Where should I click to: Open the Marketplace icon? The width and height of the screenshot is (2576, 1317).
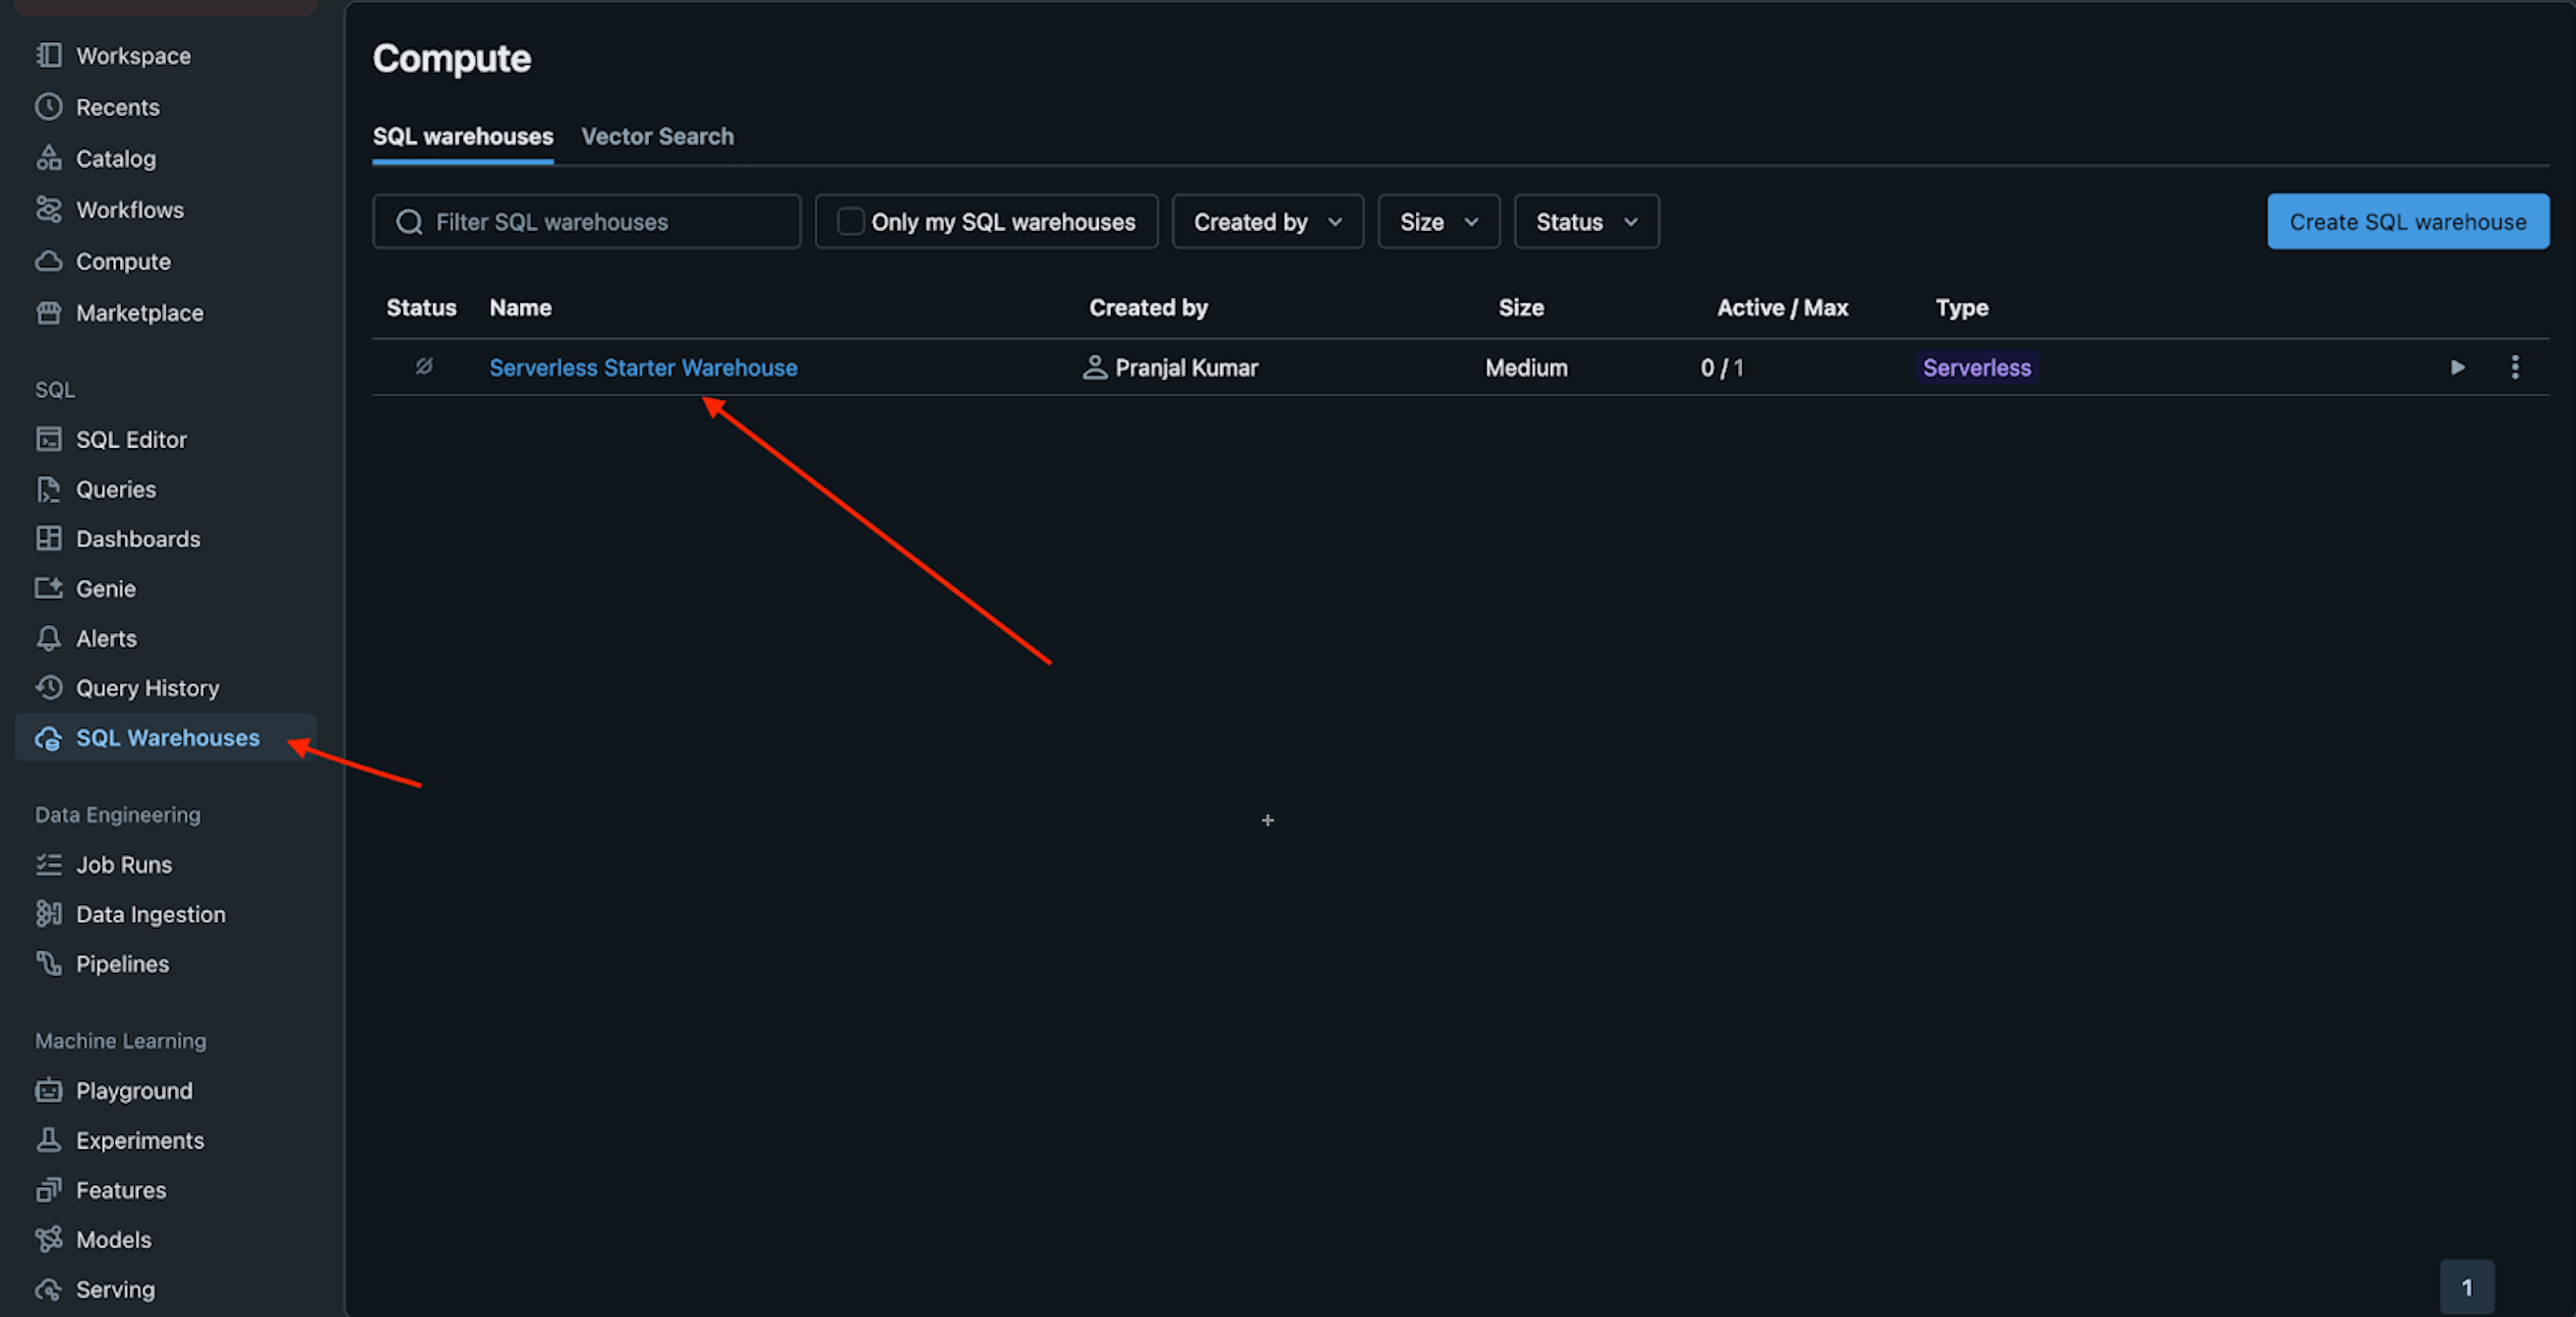tap(48, 312)
